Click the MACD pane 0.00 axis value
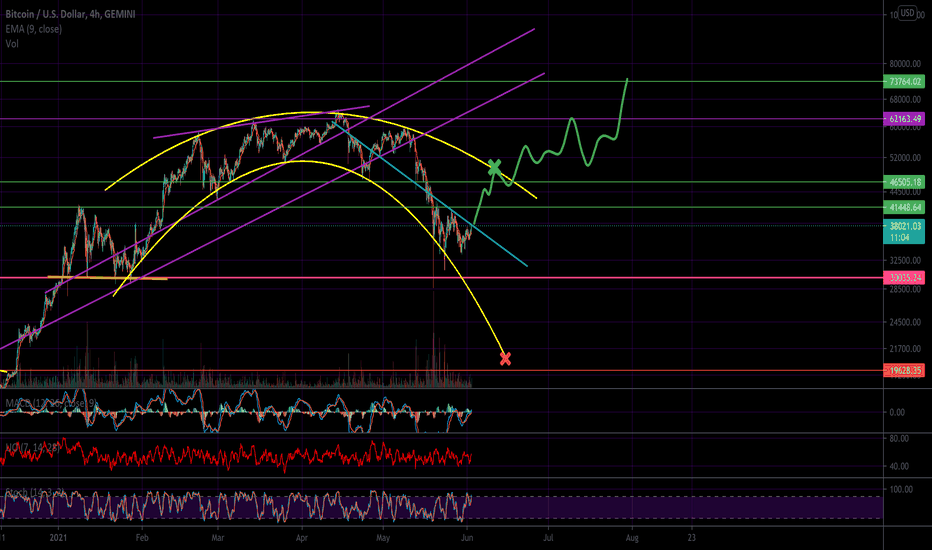The height and width of the screenshot is (550, 932). coord(897,412)
